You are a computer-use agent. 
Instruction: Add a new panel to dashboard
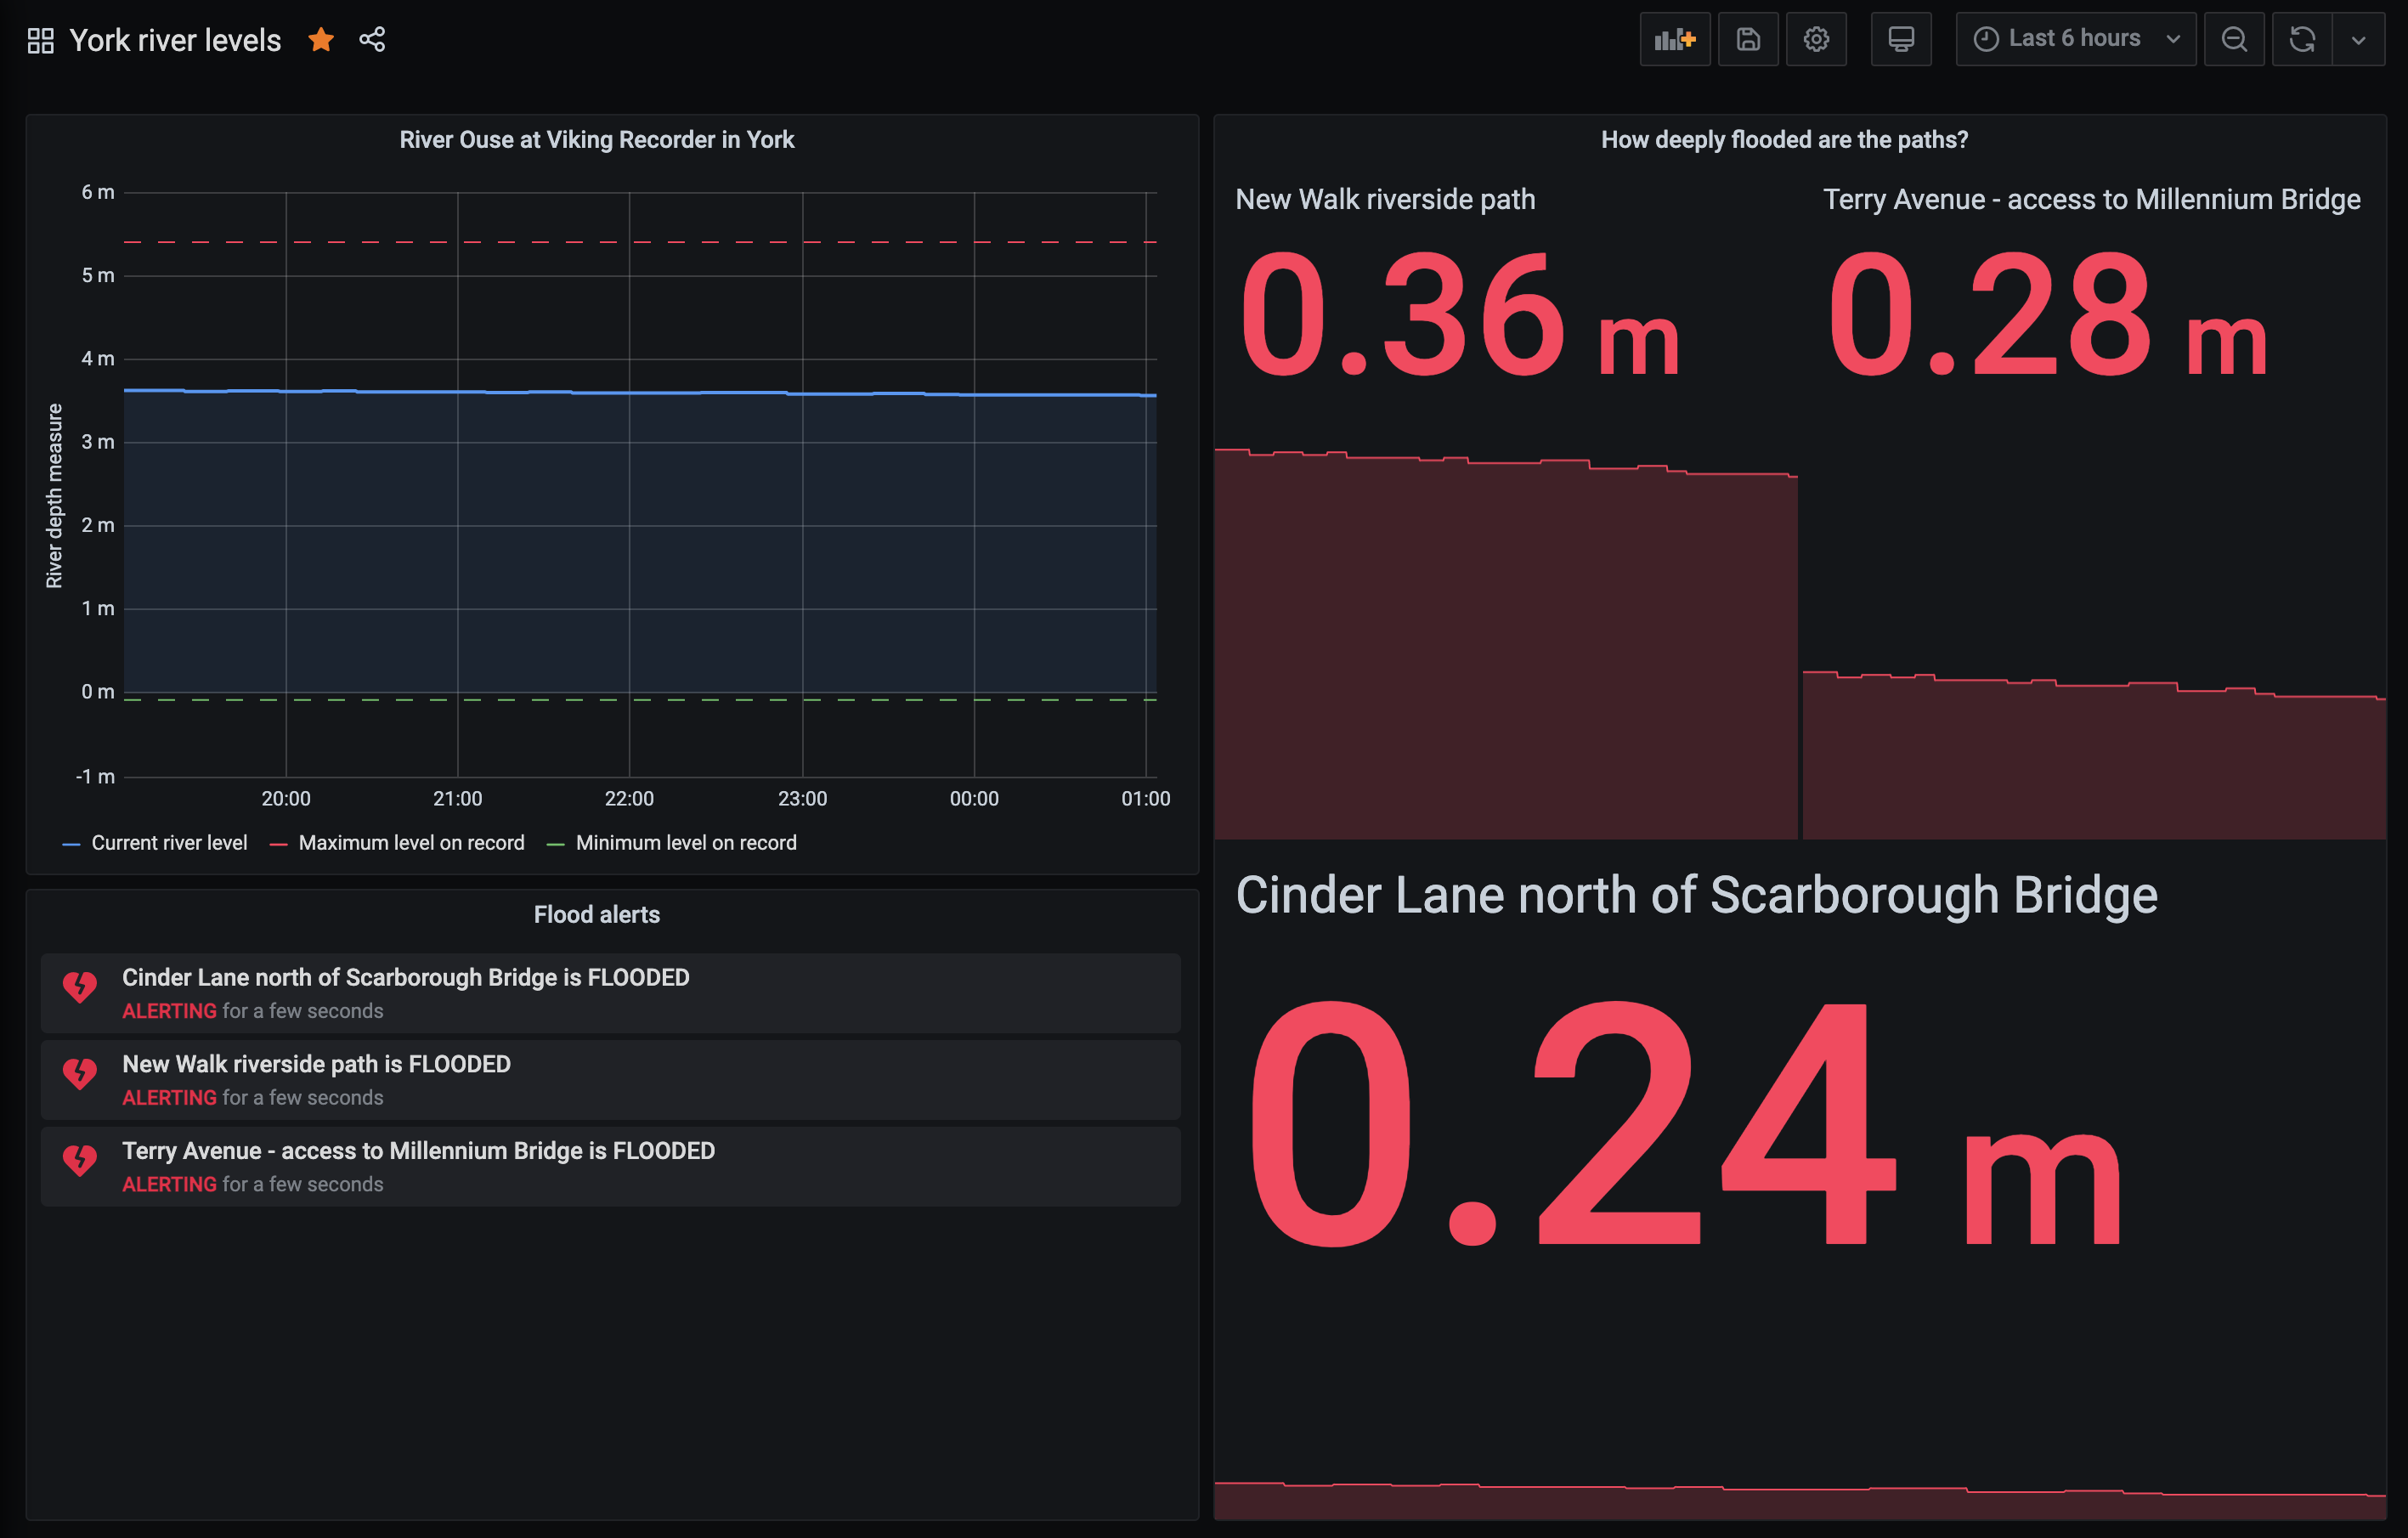tap(1674, 39)
